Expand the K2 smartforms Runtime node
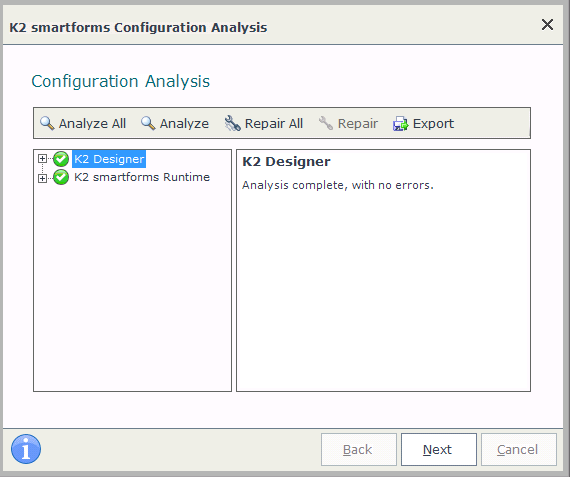 [42, 178]
